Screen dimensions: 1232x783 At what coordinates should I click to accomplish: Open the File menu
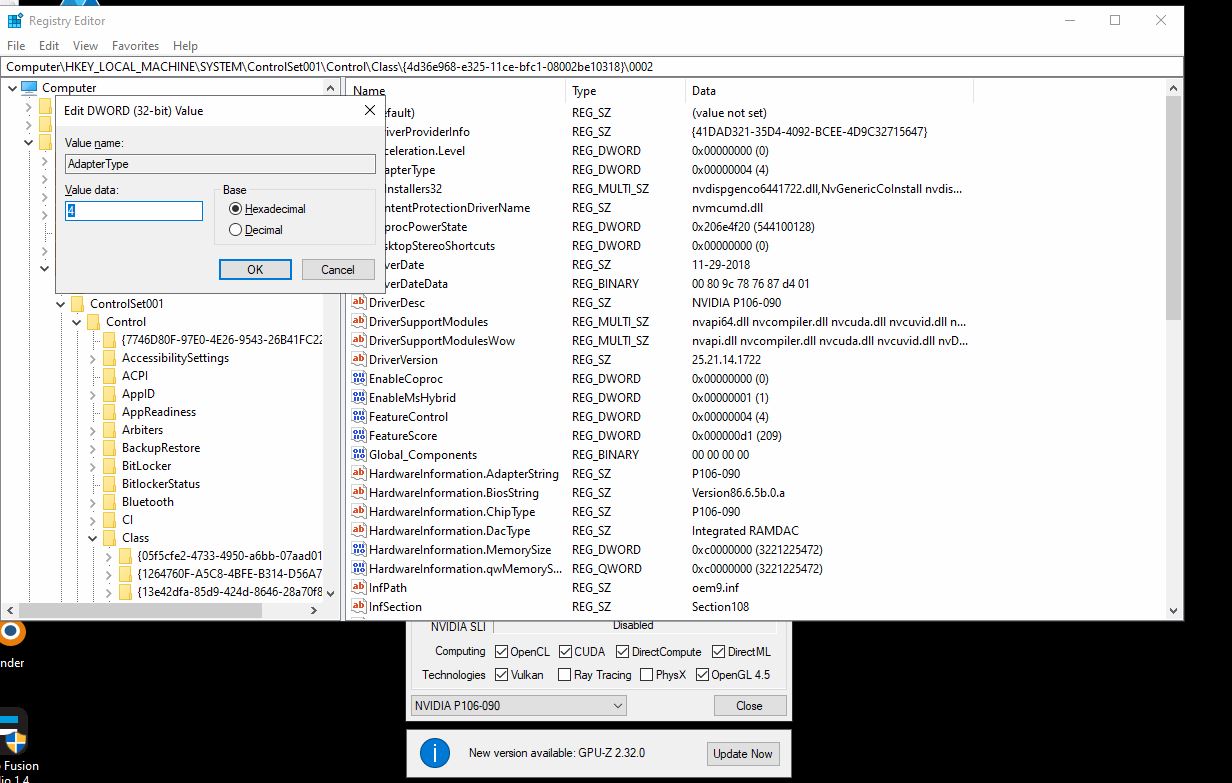point(16,46)
